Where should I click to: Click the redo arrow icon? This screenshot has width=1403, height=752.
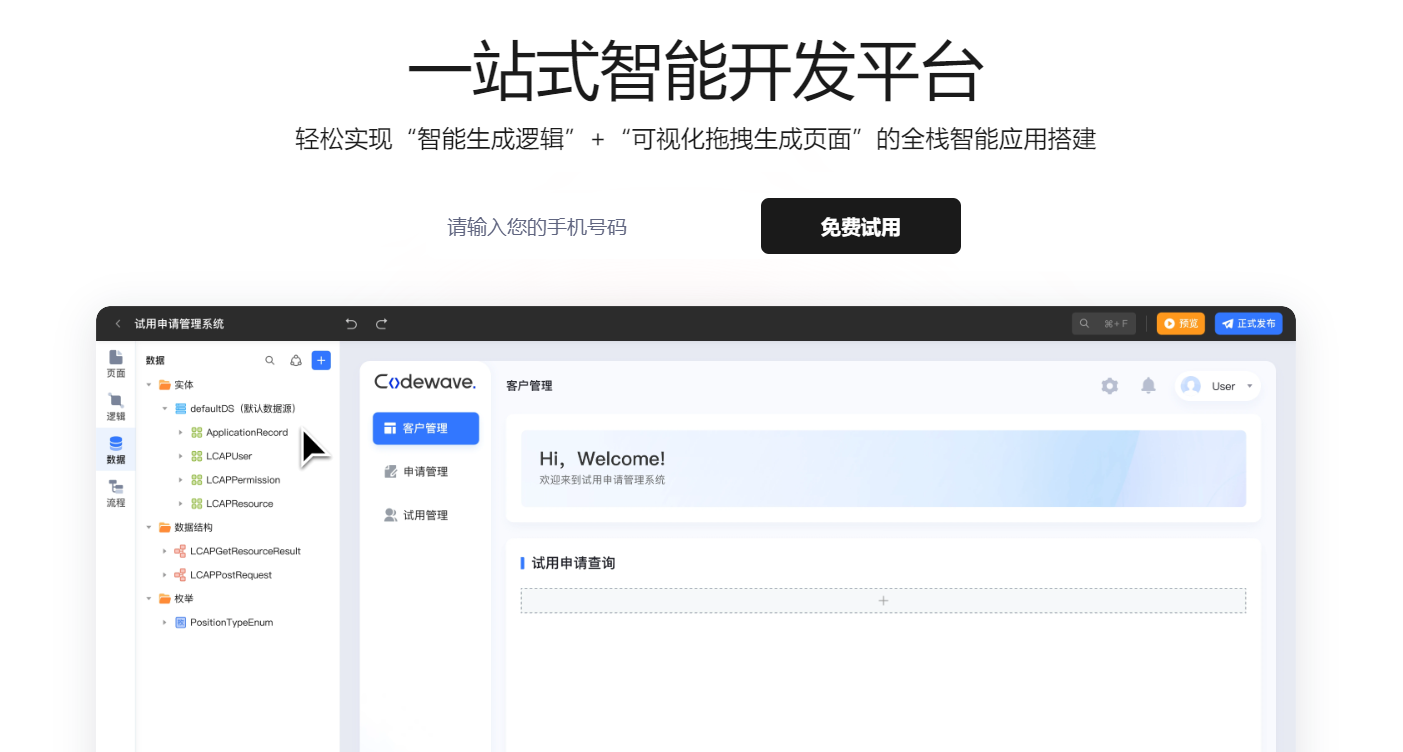[381, 324]
